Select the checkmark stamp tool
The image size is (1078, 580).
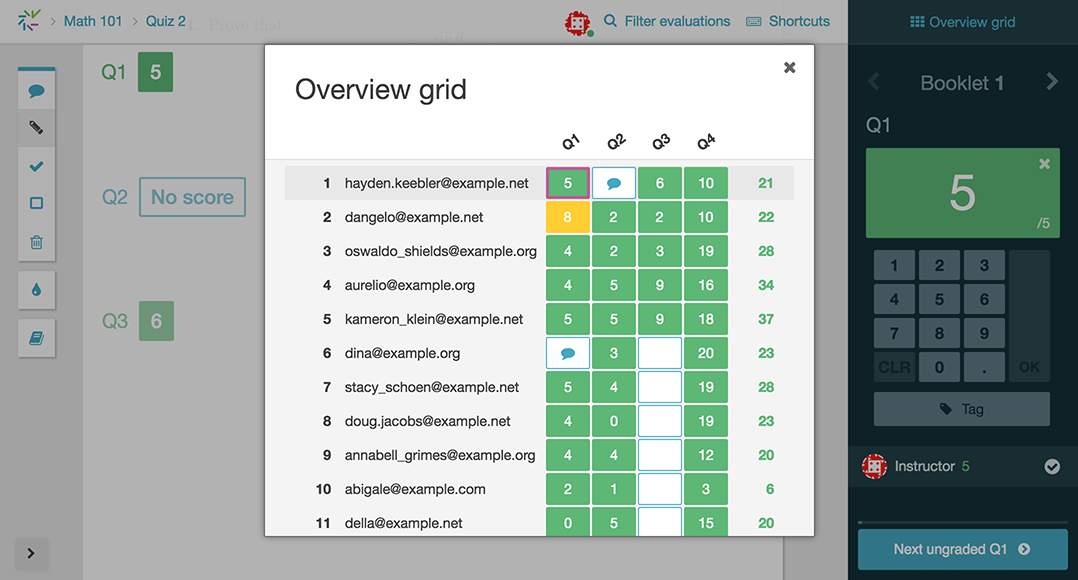[36, 166]
